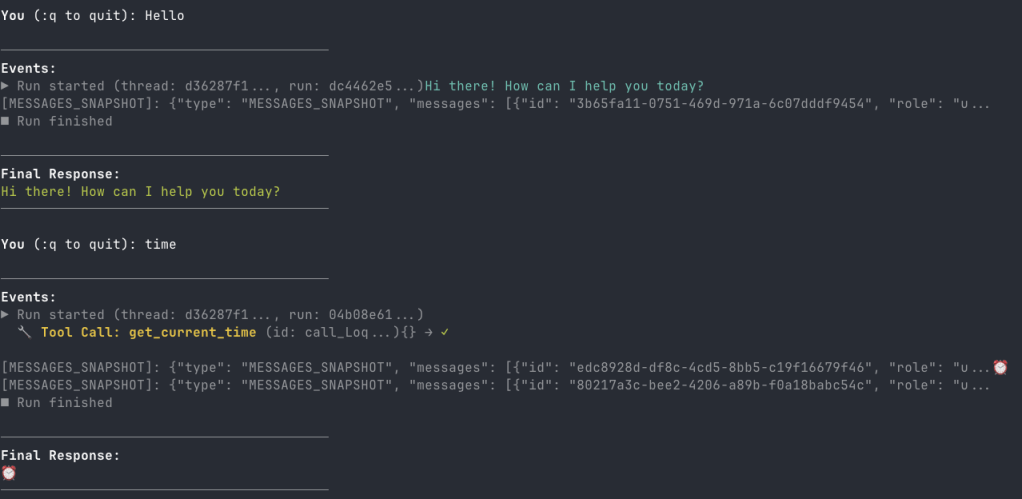Click the play triangle before run 04b08e61
The image size is (1022, 499).
pos(5,314)
